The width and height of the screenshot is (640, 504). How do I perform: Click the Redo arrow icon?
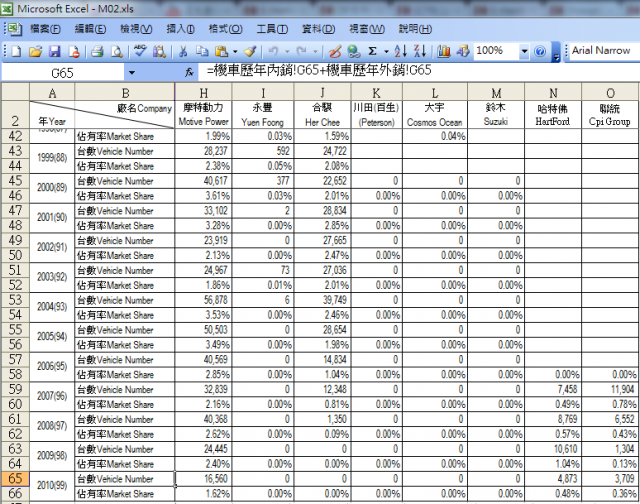[x=302, y=51]
